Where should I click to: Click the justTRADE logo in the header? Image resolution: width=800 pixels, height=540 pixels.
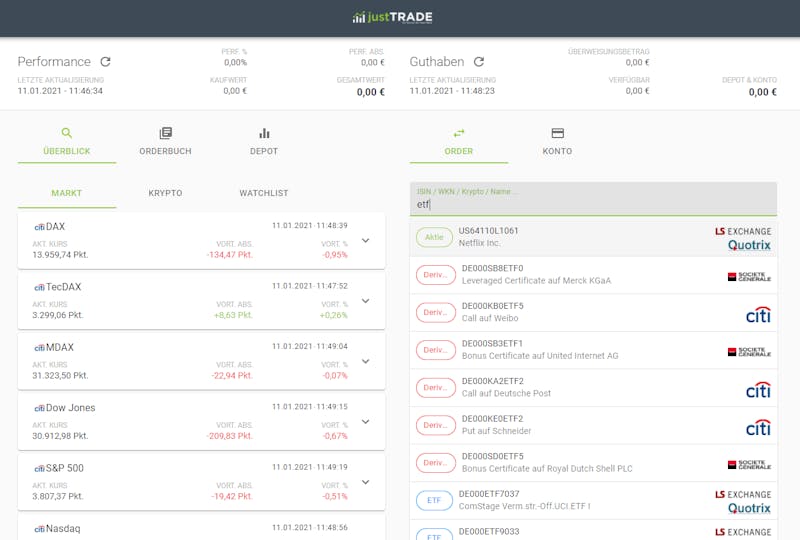pyautogui.click(x=392, y=17)
